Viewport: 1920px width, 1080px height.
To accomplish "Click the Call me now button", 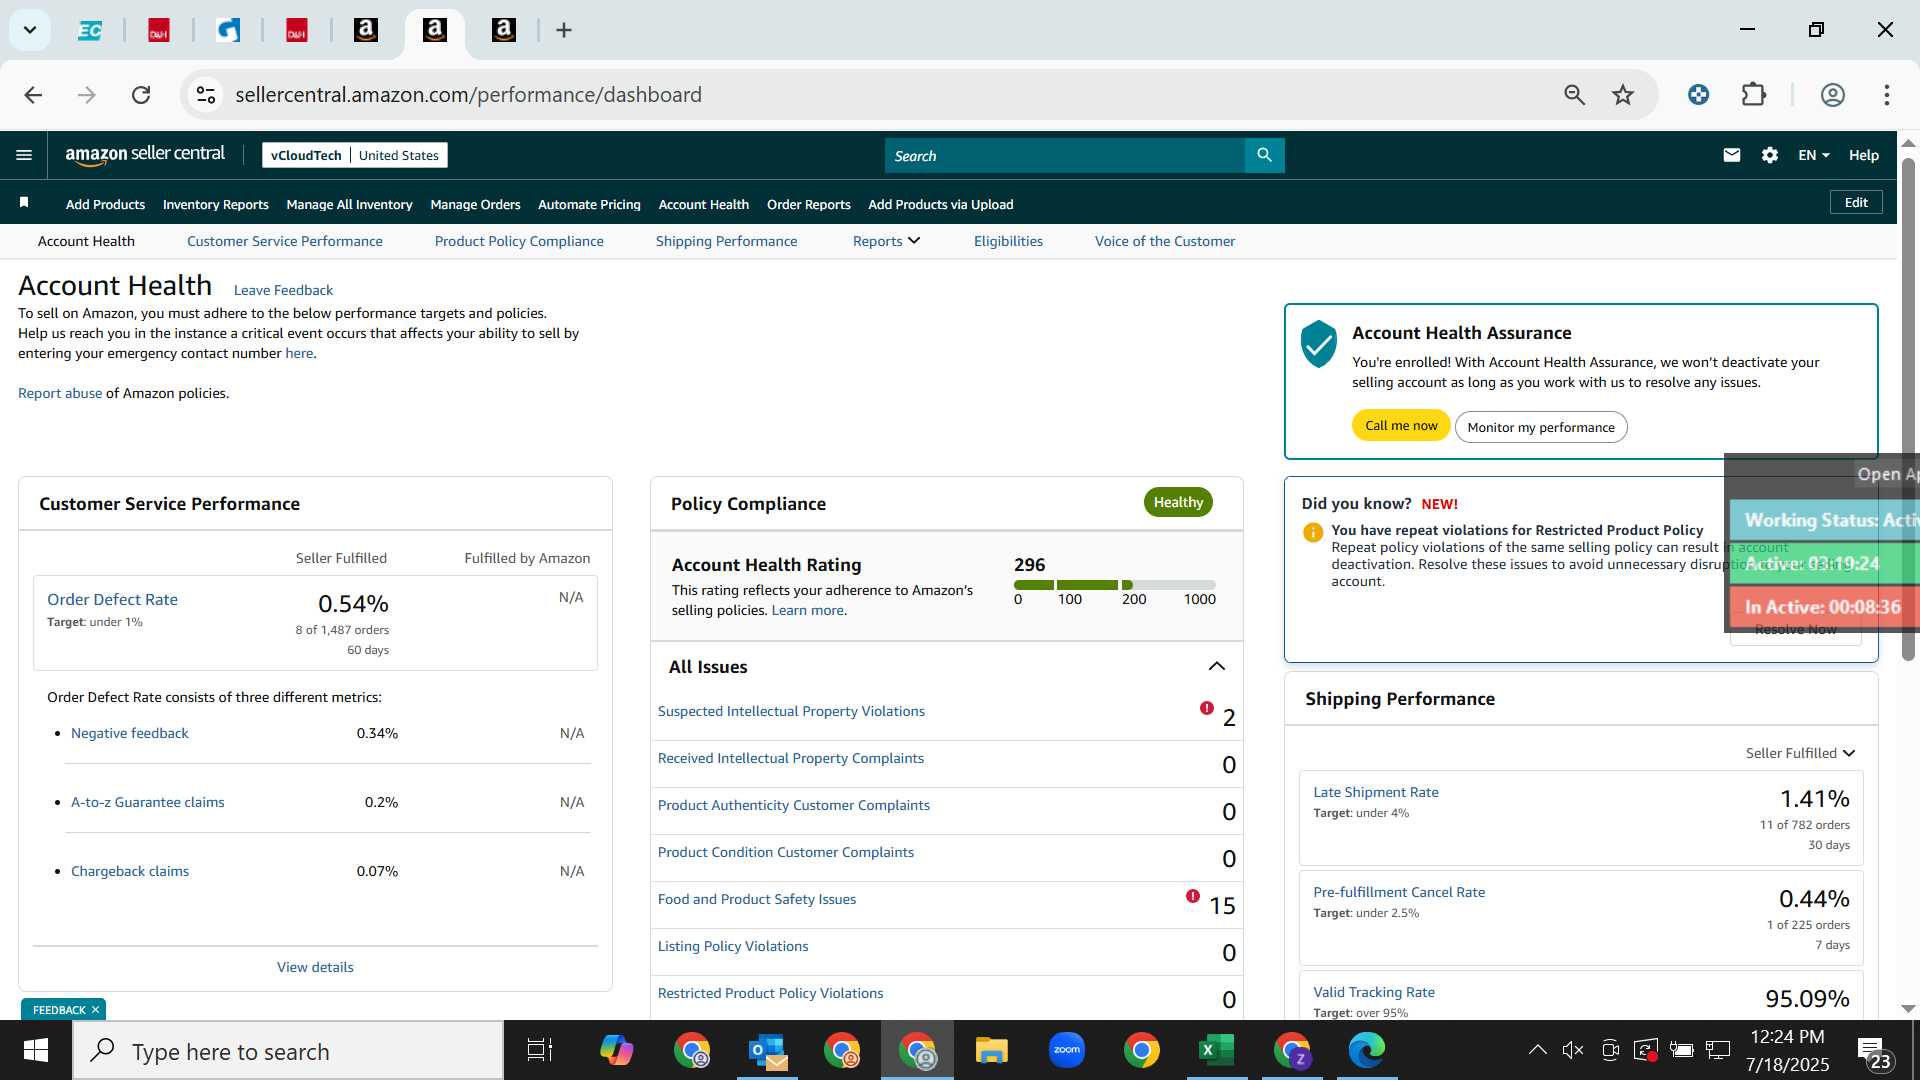I will 1401,425.
